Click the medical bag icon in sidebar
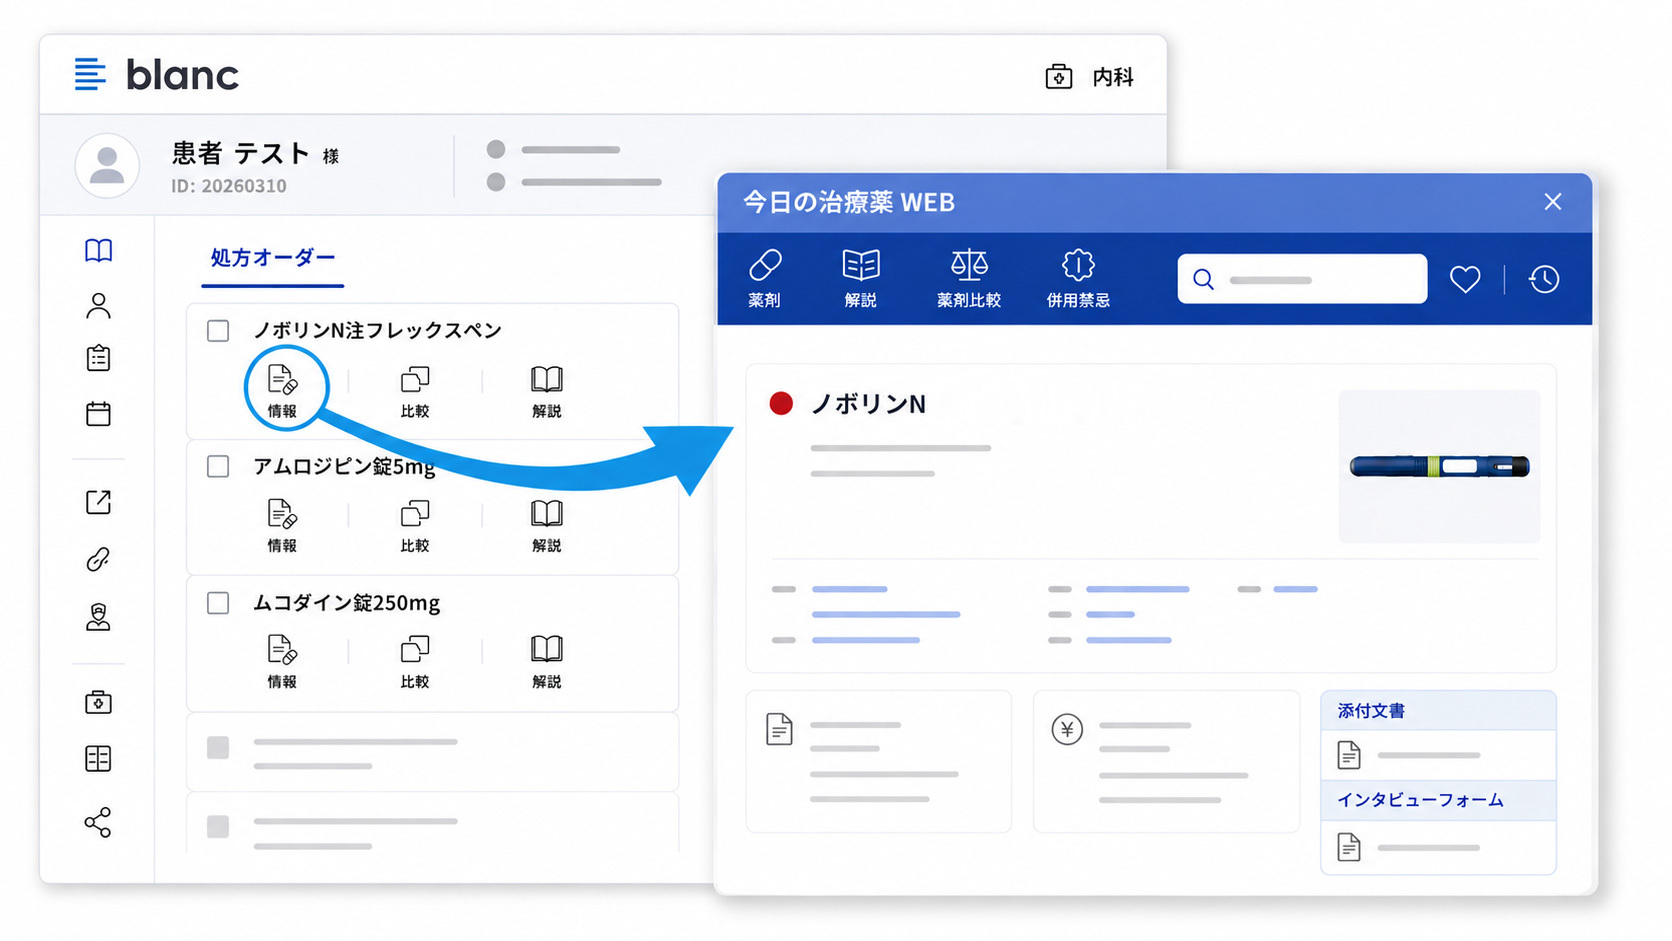 click(98, 702)
